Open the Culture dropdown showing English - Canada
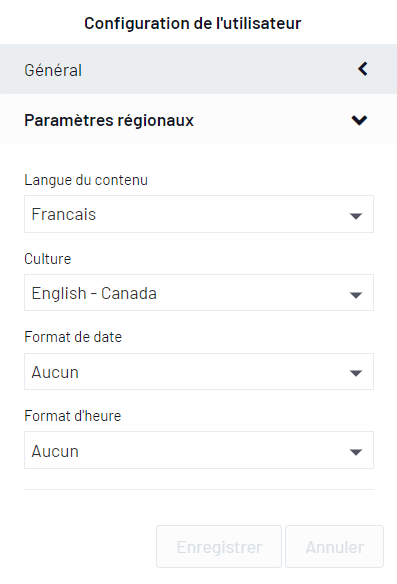Screen dimensions: 397x584 pyautogui.click(x=199, y=293)
